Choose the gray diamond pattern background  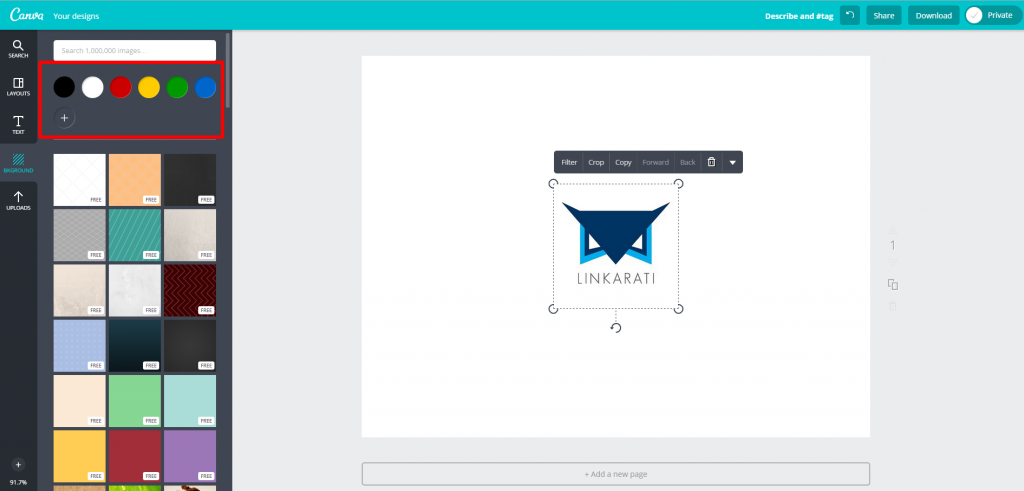(80, 235)
